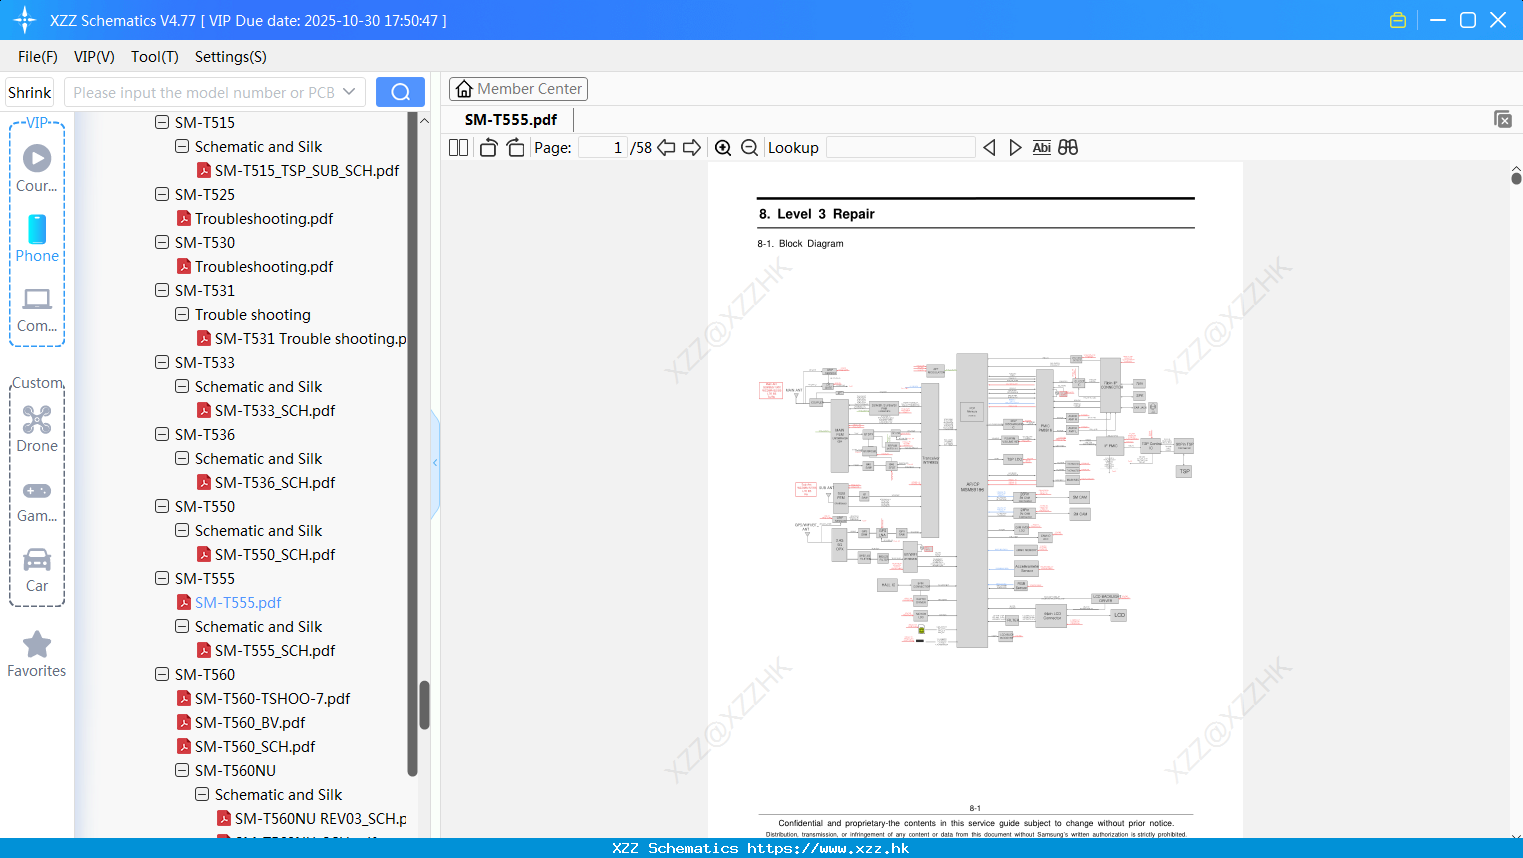Screen dimensions: 1523x858
Task: Find previous lookup result triangle
Action: pyautogui.click(x=989, y=147)
